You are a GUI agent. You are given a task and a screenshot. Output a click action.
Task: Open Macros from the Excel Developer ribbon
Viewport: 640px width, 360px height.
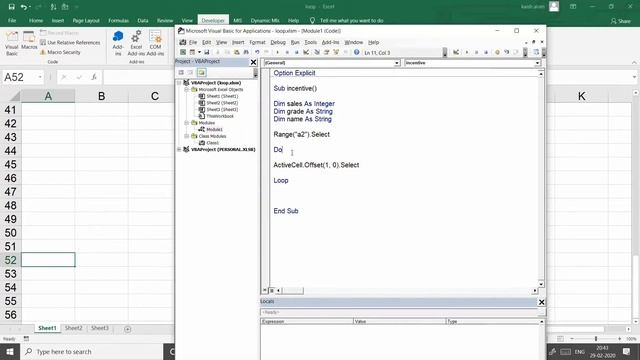[x=29, y=41]
